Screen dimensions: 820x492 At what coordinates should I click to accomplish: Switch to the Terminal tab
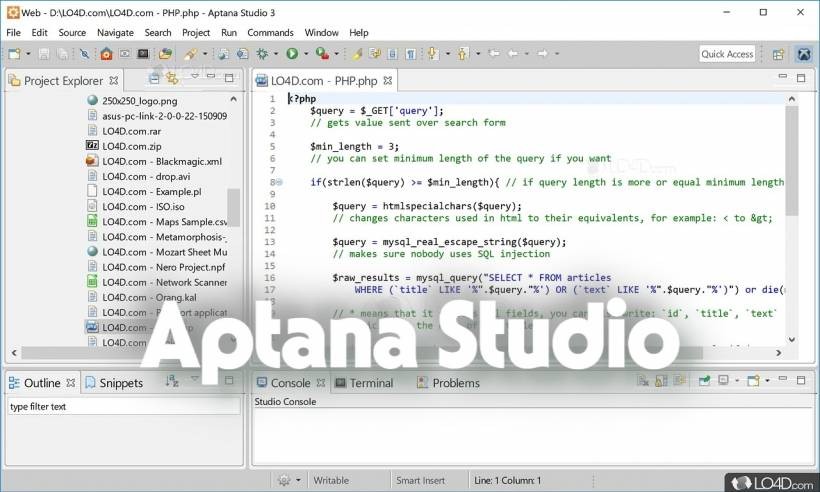pyautogui.click(x=364, y=383)
